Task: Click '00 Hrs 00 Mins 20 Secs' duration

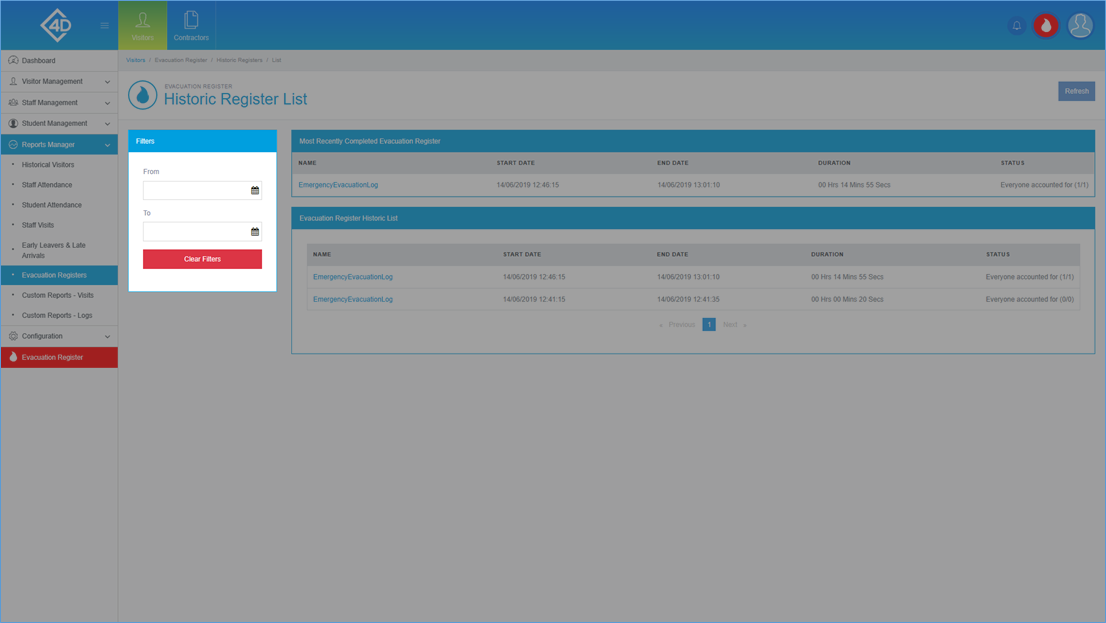Action: [847, 299]
